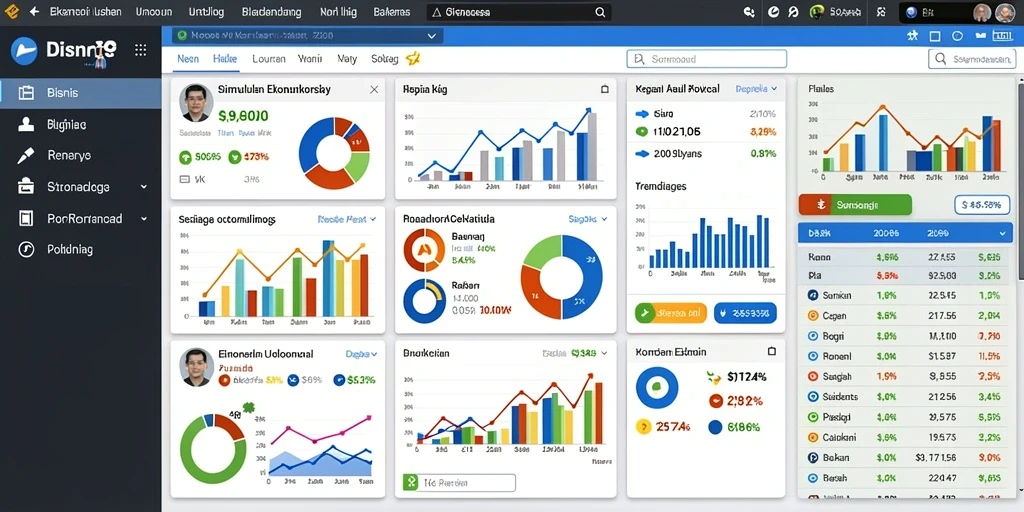The width and height of the screenshot is (1024, 512).
Task: Open dropdown on Sediage octornulimogs card
Action: (x=347, y=220)
